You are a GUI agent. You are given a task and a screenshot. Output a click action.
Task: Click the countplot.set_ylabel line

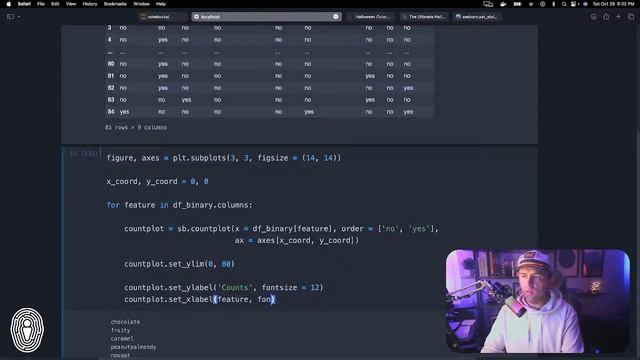[x=224, y=287]
